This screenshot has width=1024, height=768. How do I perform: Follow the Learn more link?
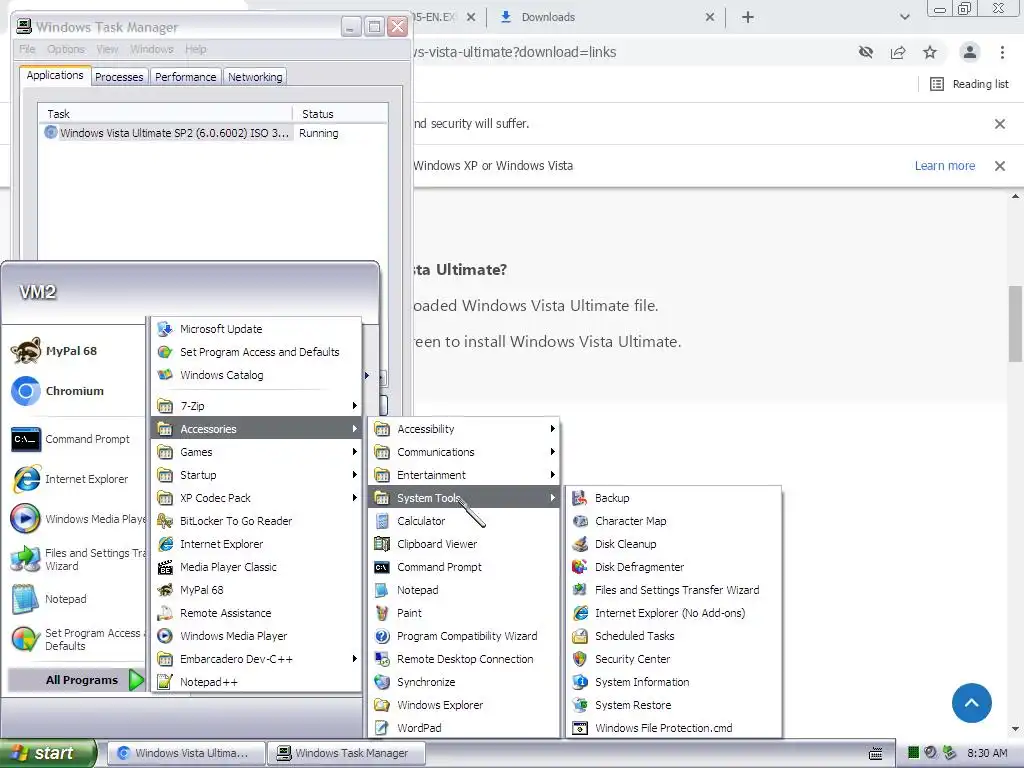pyautogui.click(x=944, y=166)
